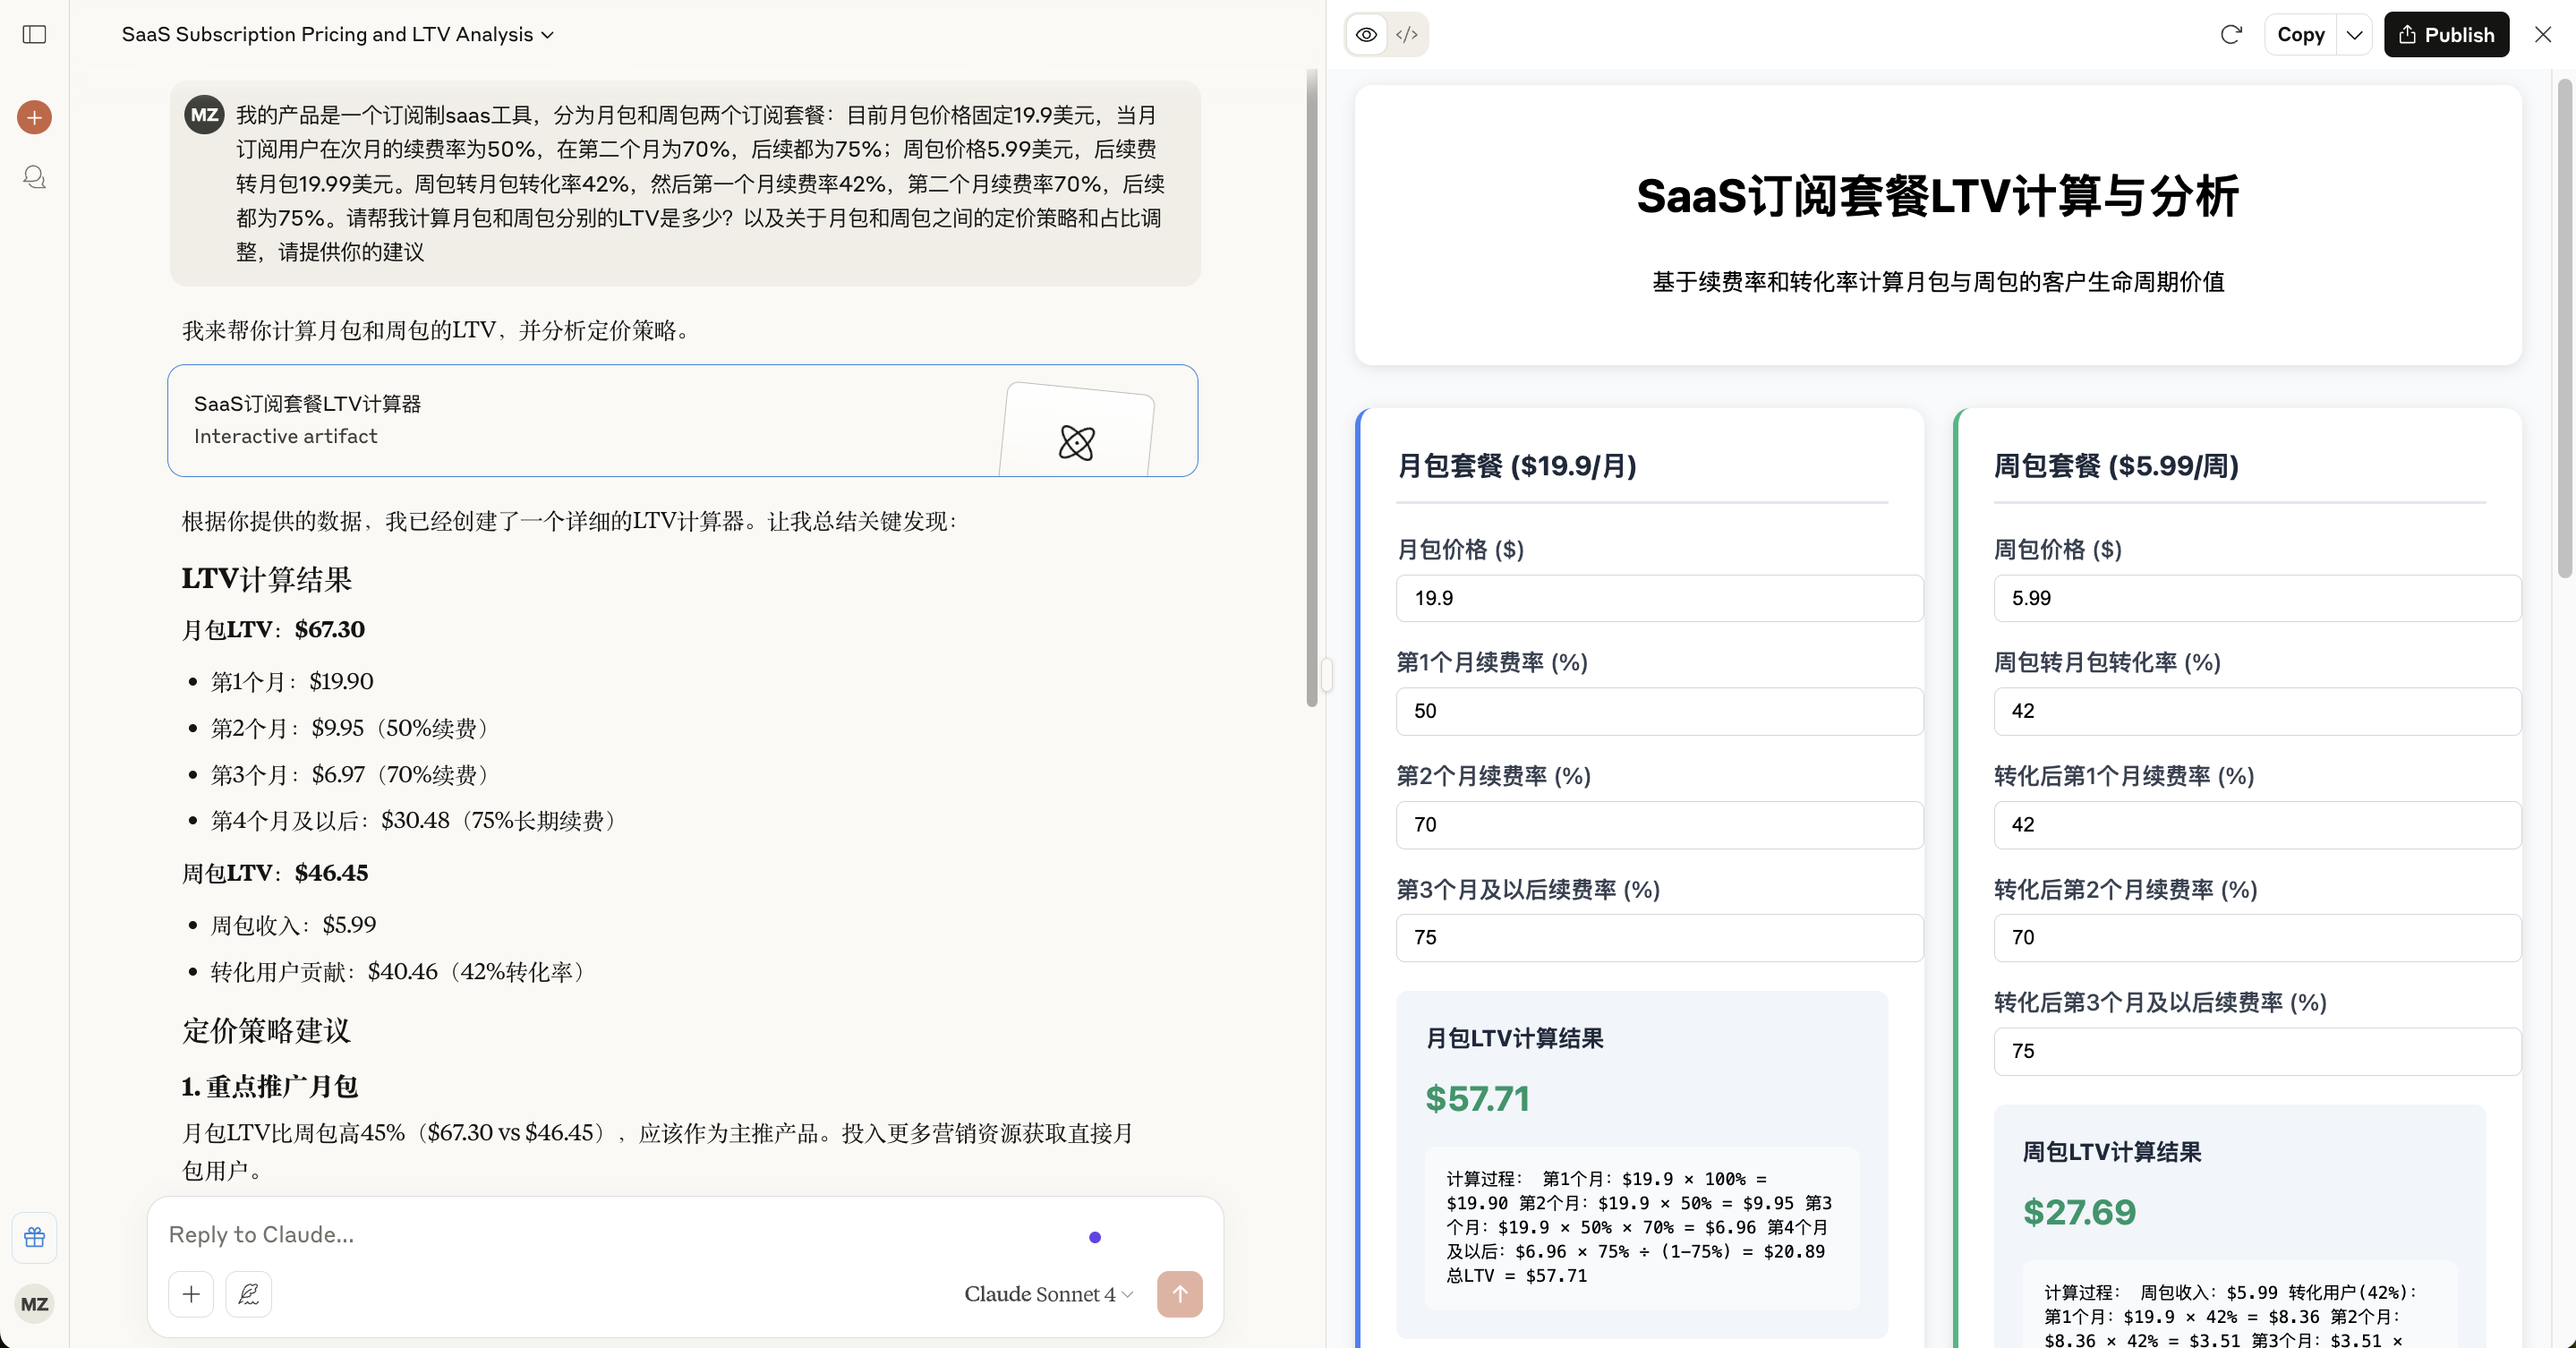Switch the artifact to preview (eye) view
Viewport: 2576px width, 1348px height.
pyautogui.click(x=1366, y=35)
